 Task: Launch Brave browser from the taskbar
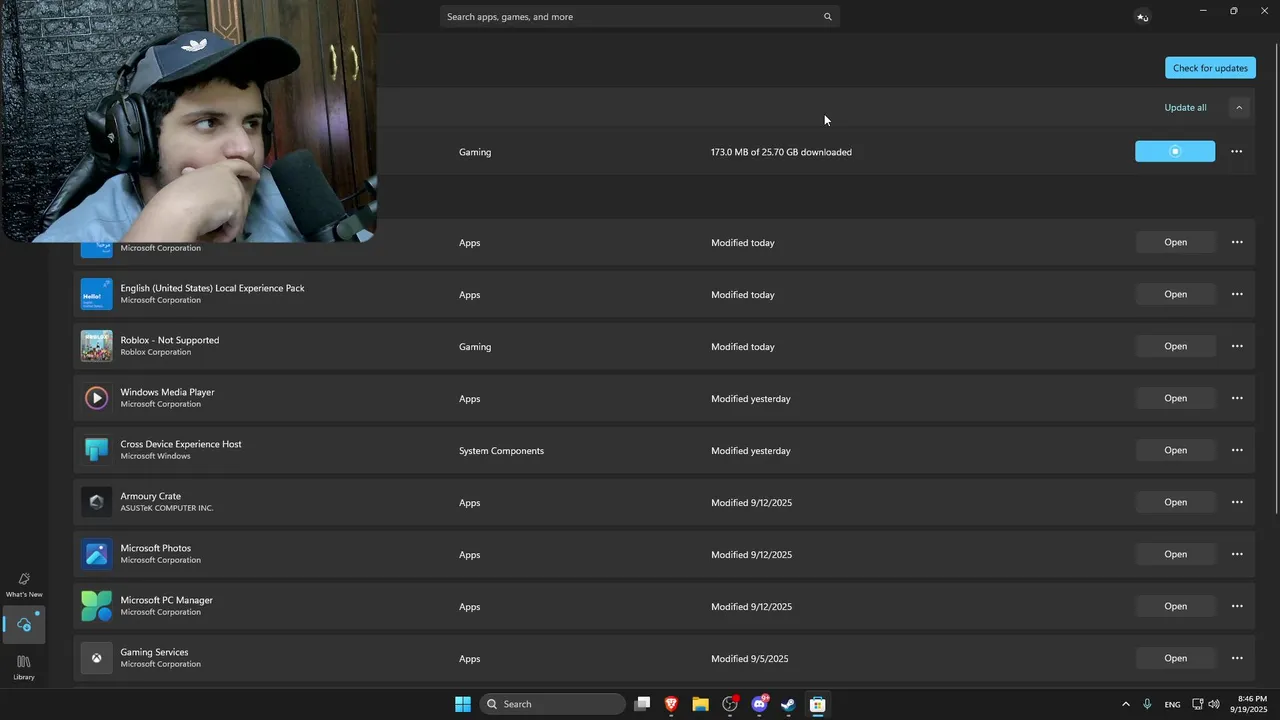click(671, 704)
